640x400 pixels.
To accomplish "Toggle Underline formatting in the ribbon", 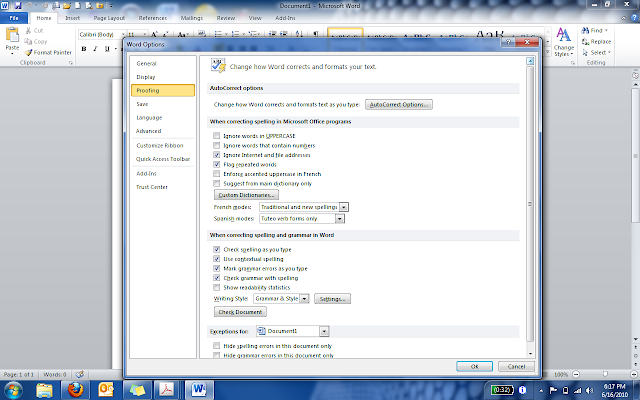I will 107,49.
